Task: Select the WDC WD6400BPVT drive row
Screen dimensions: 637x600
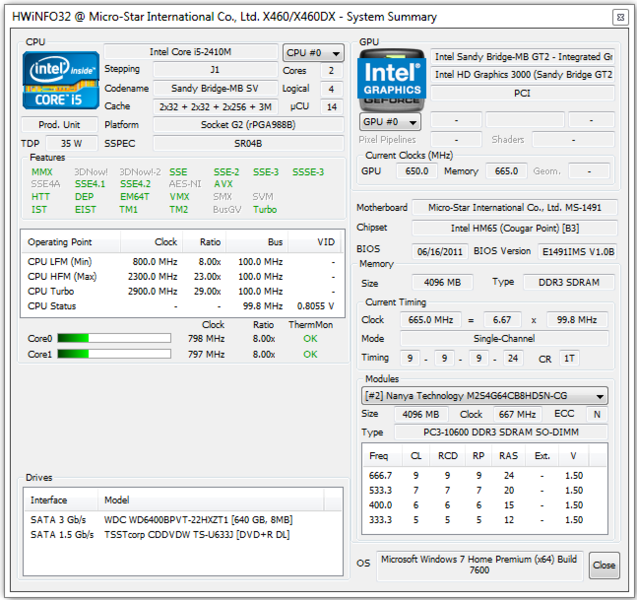Action: coord(183,520)
